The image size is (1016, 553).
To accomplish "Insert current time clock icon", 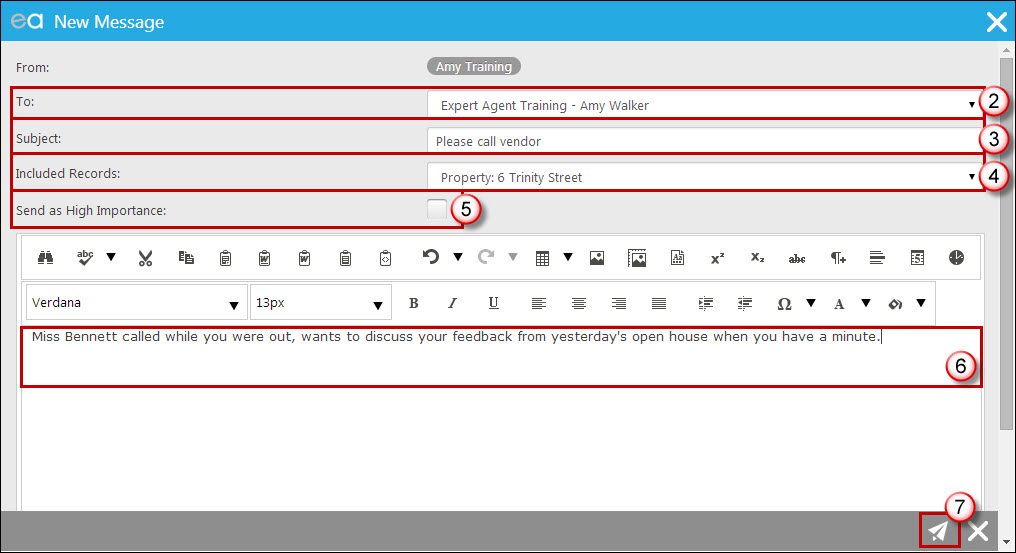I will click(956, 257).
